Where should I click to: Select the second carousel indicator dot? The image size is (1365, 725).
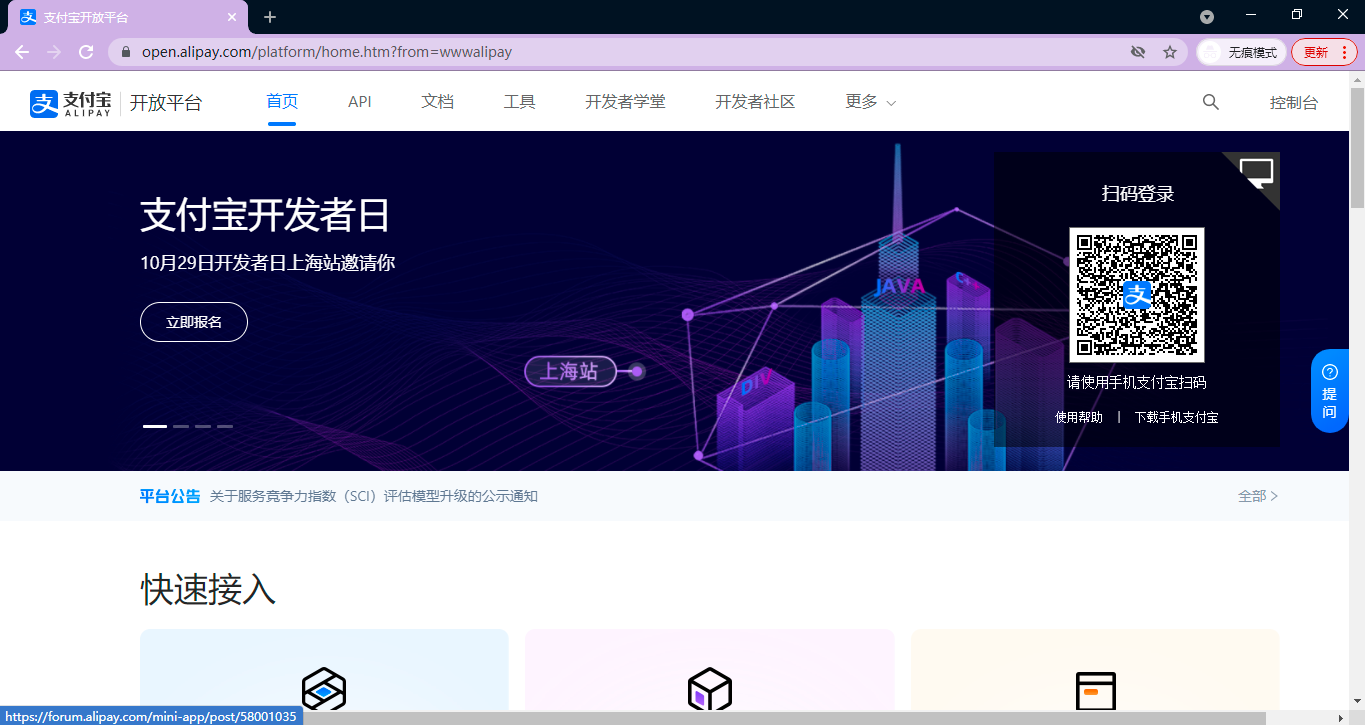click(181, 426)
